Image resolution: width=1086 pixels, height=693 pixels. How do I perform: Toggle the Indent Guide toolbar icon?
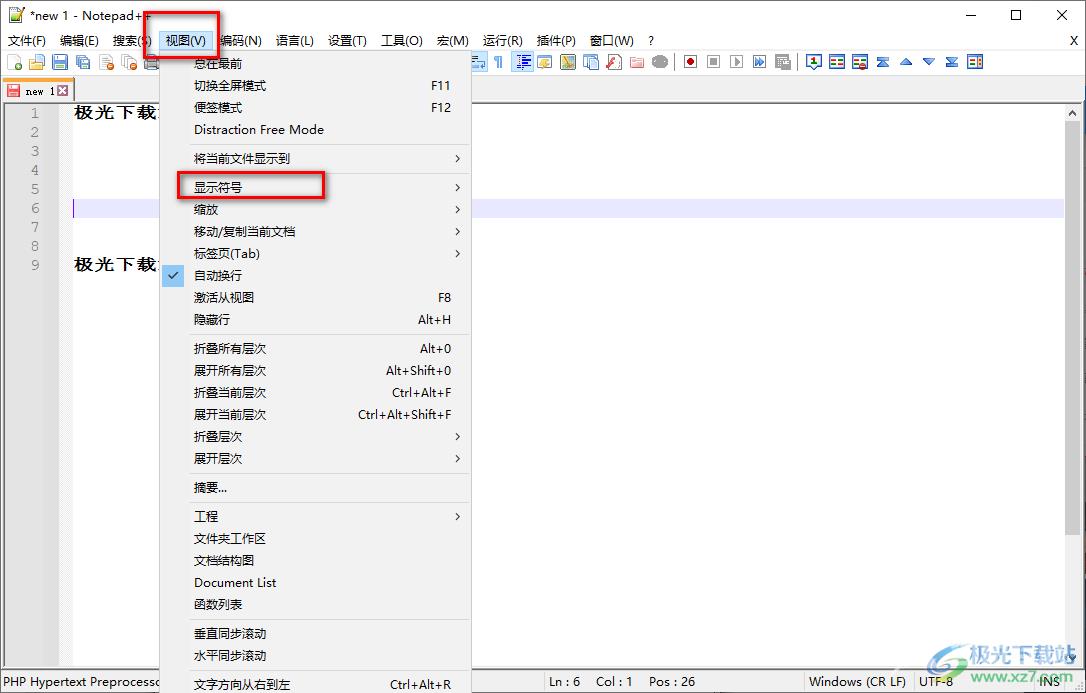tap(522, 62)
